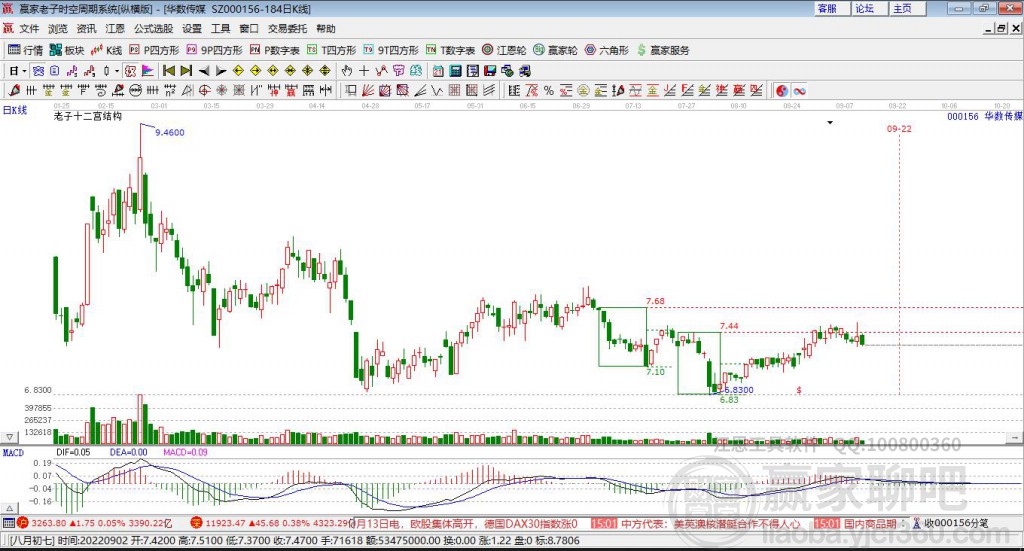Open the 文件 menu

(x=29, y=29)
